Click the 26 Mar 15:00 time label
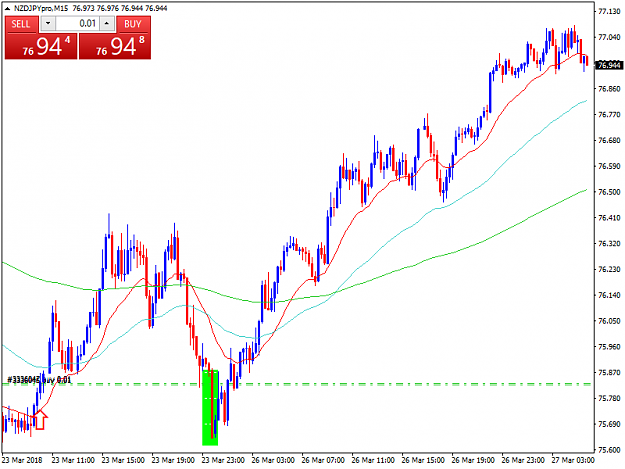Viewport: 625px width, 469px height. pyautogui.click(x=423, y=460)
